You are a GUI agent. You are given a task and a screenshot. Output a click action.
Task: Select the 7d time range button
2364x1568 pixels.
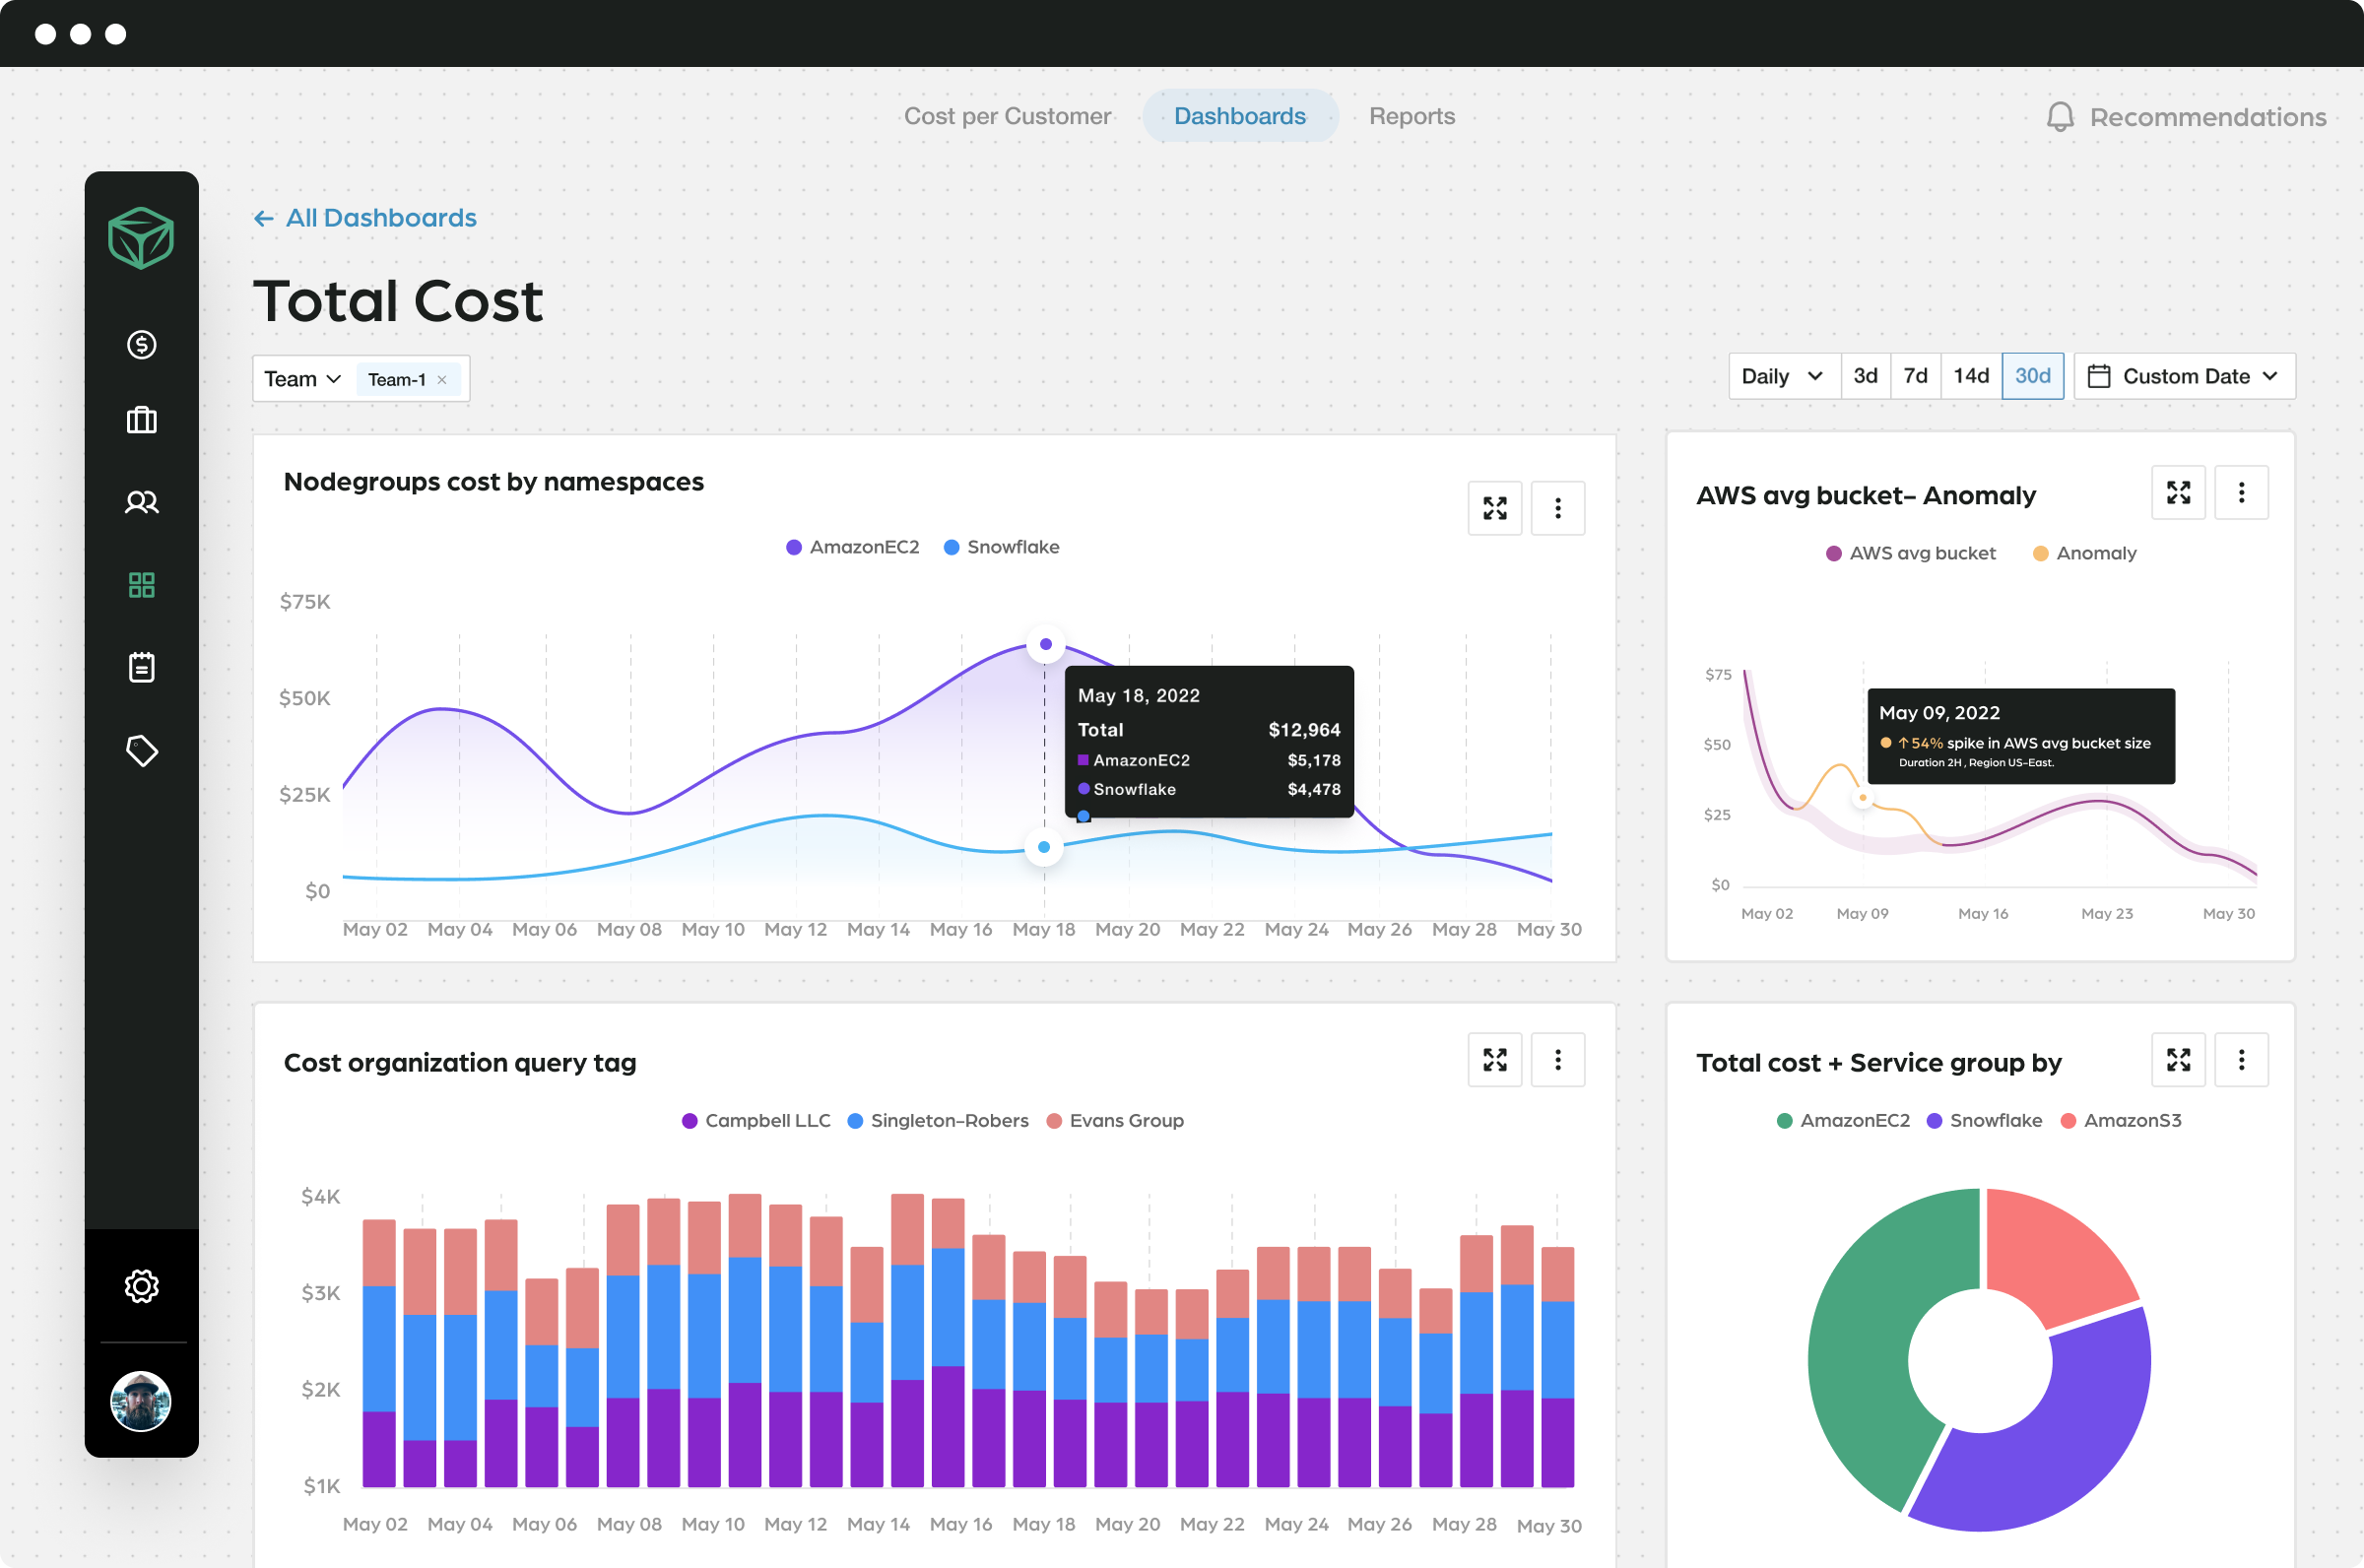coord(1914,376)
